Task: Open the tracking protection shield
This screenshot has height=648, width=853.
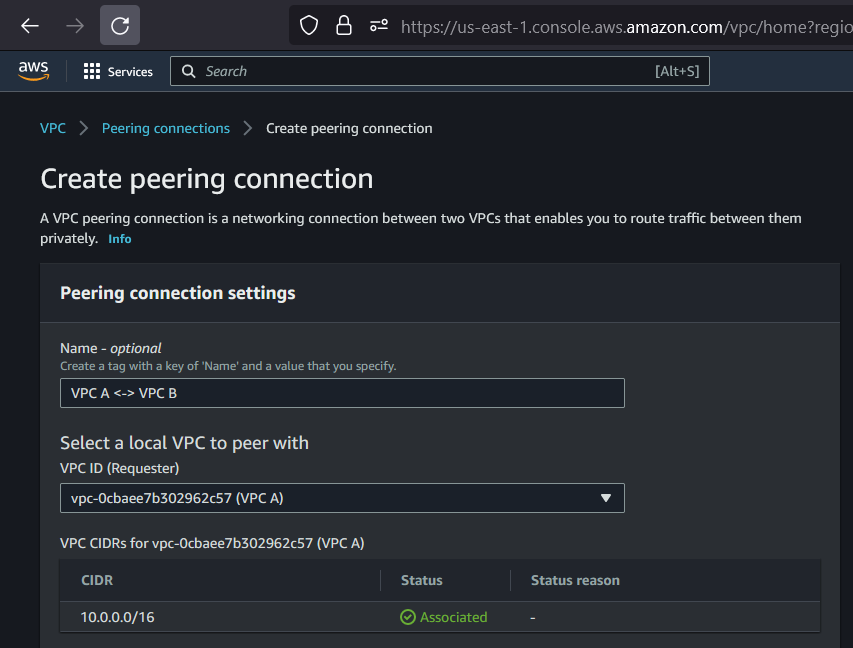Action: pyautogui.click(x=309, y=26)
